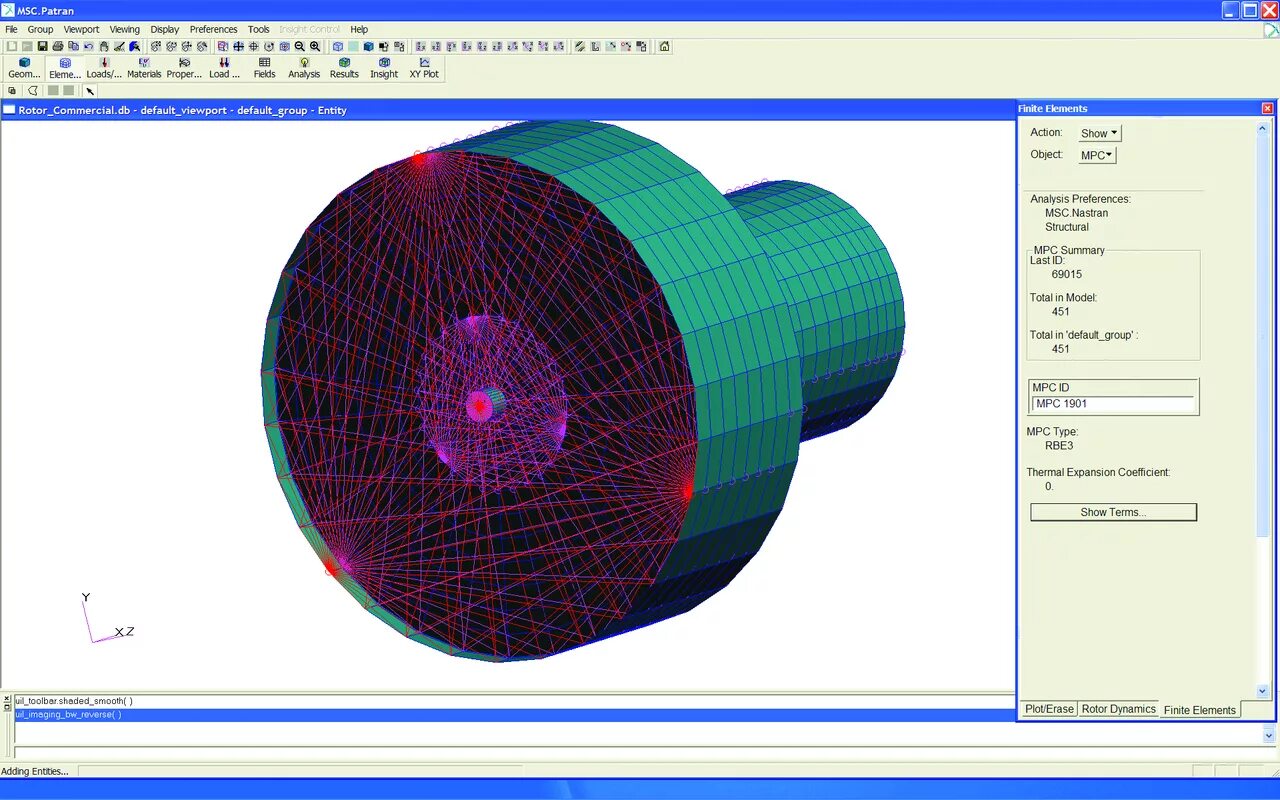Image resolution: width=1280 pixels, height=800 pixels.
Task: Open the Analysis application
Action: pos(304,68)
